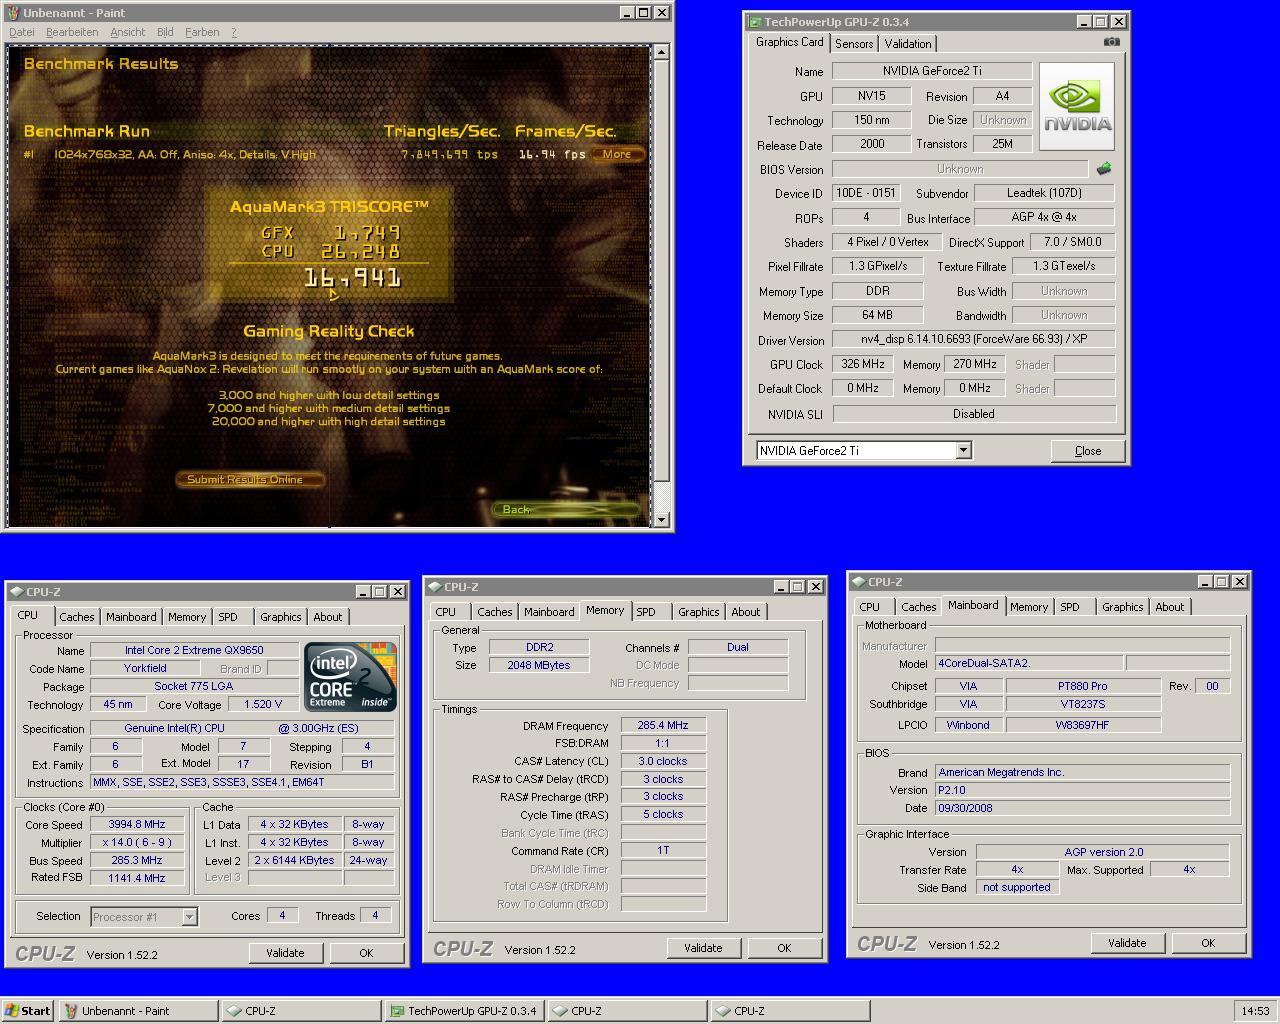
Task: Open the Farben menu in Paint
Action: [x=202, y=32]
